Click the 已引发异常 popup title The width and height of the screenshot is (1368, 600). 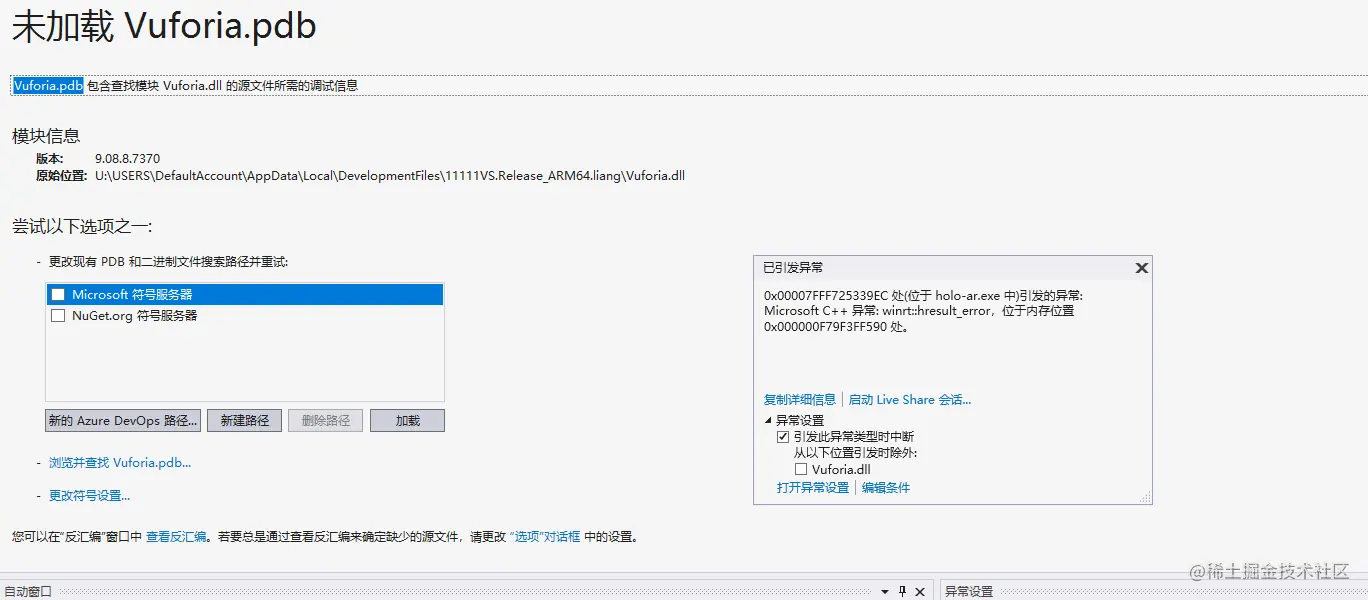pos(793,268)
